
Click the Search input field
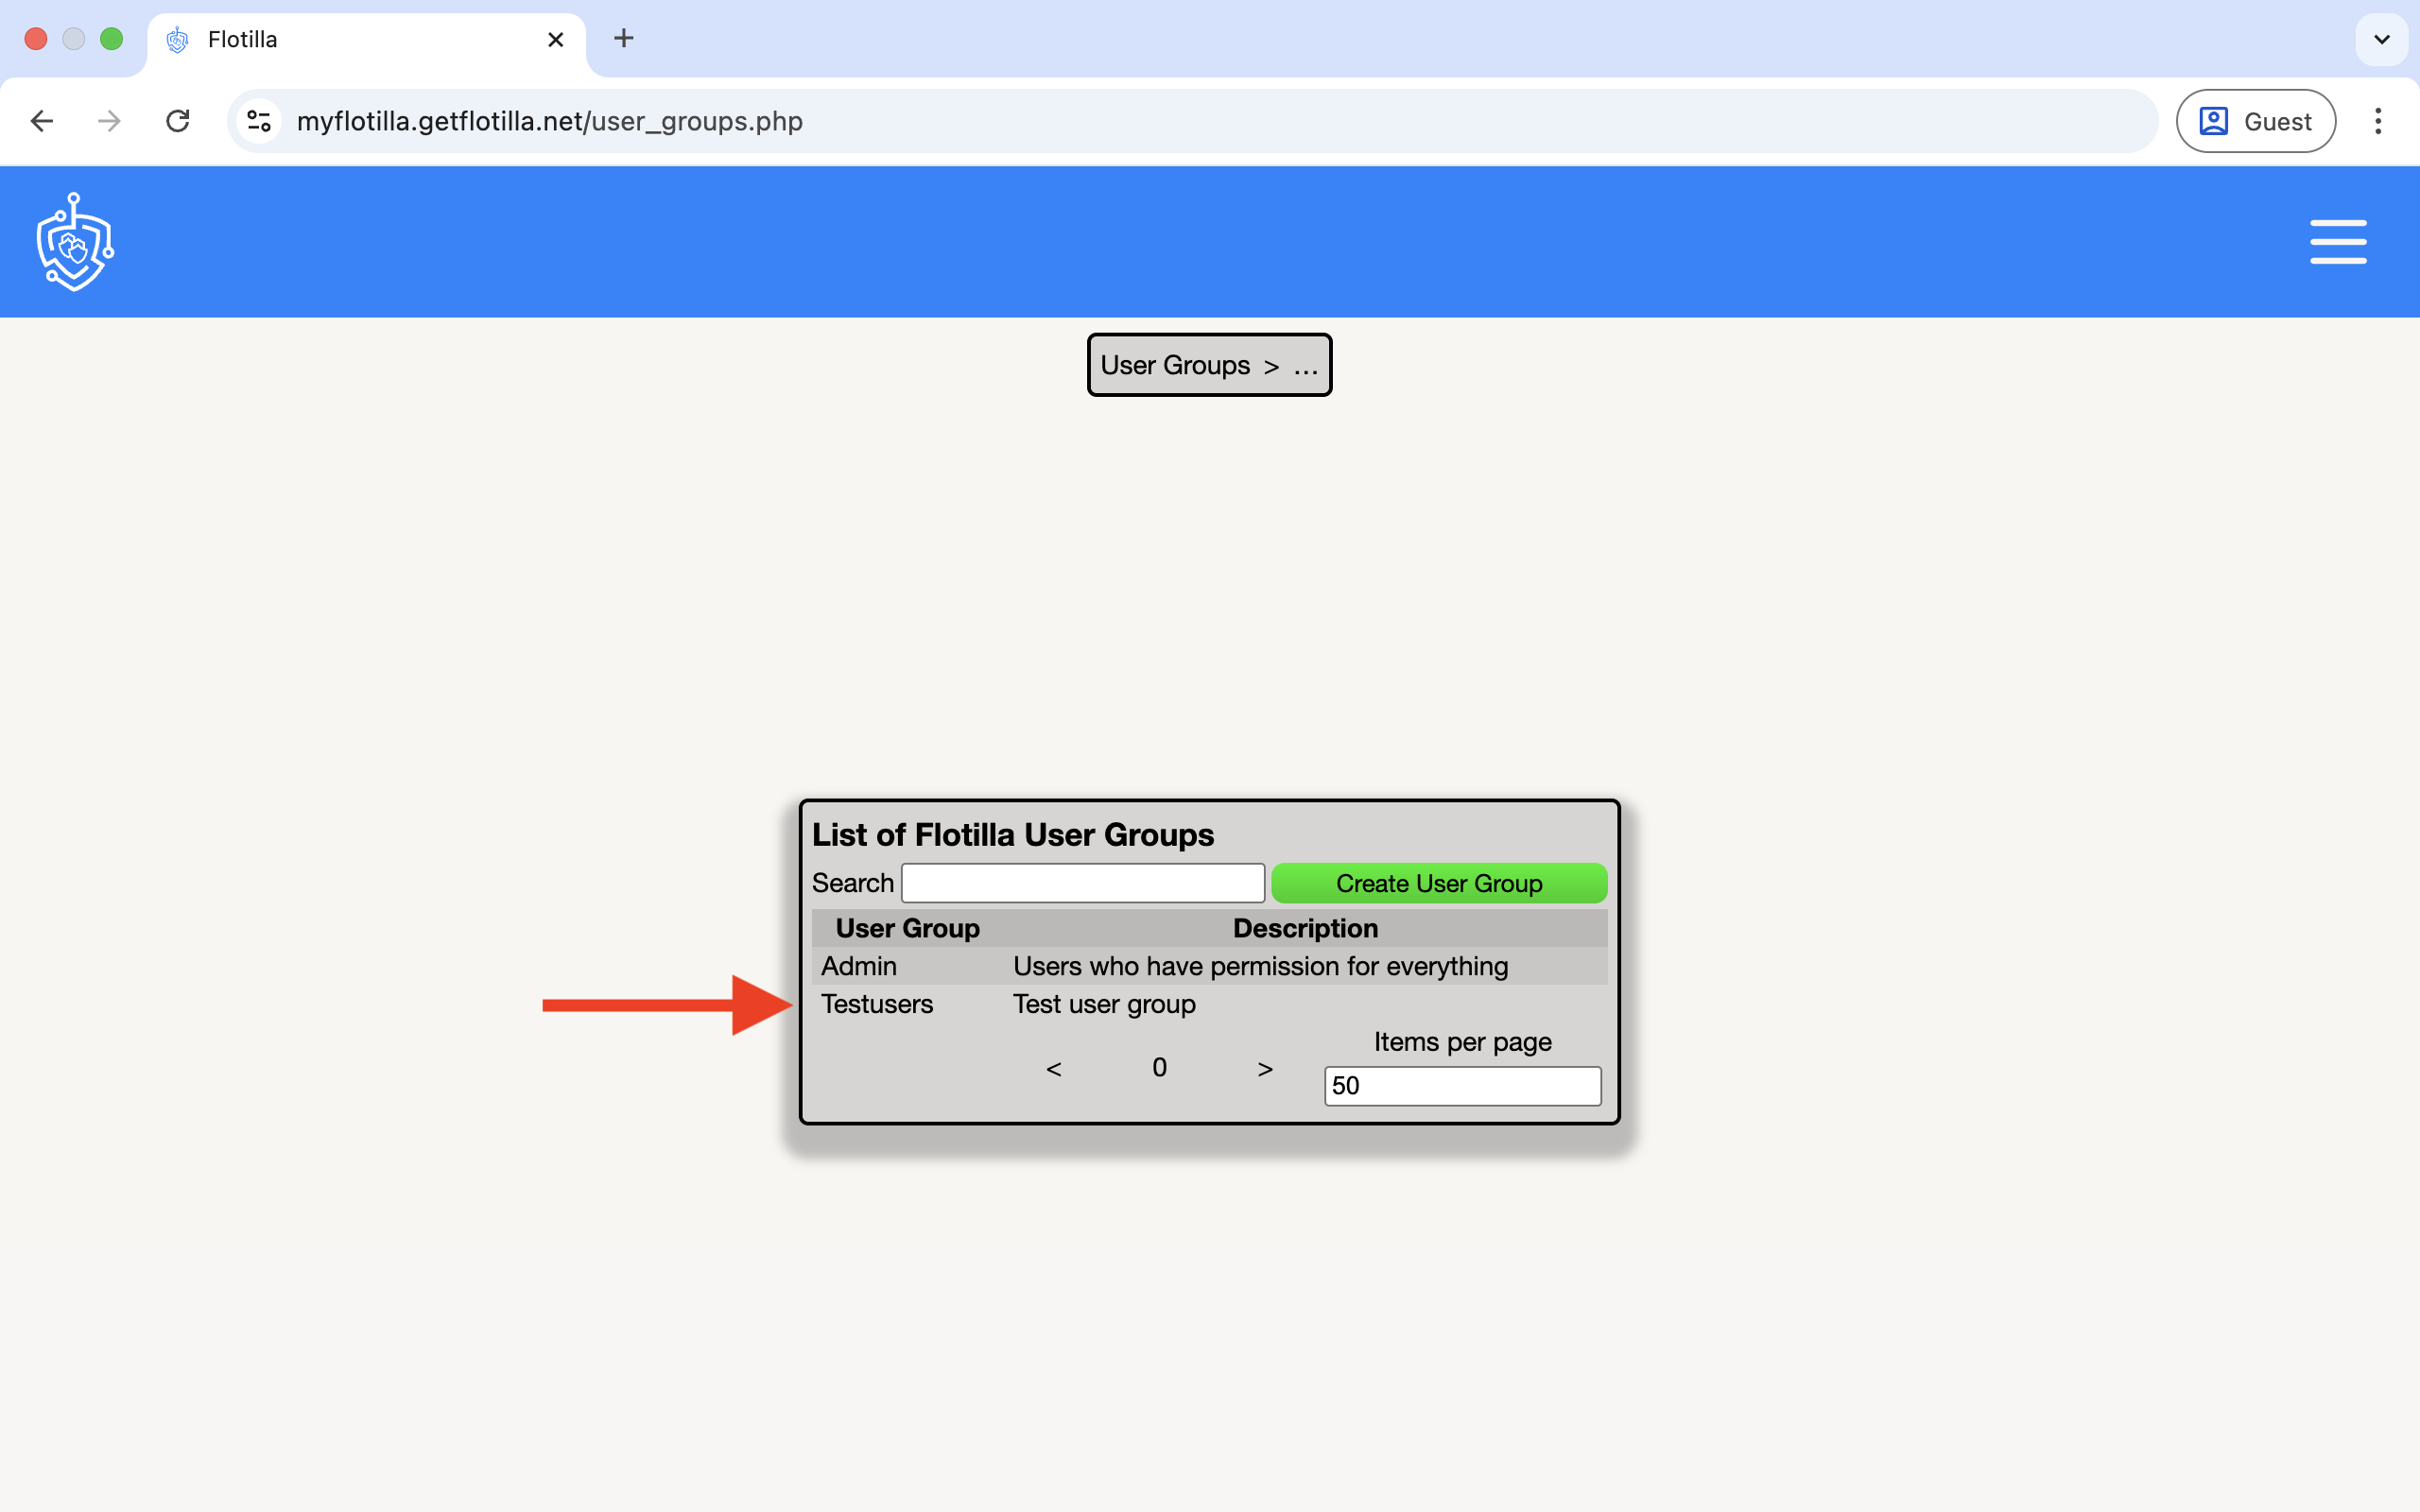pyautogui.click(x=1082, y=883)
